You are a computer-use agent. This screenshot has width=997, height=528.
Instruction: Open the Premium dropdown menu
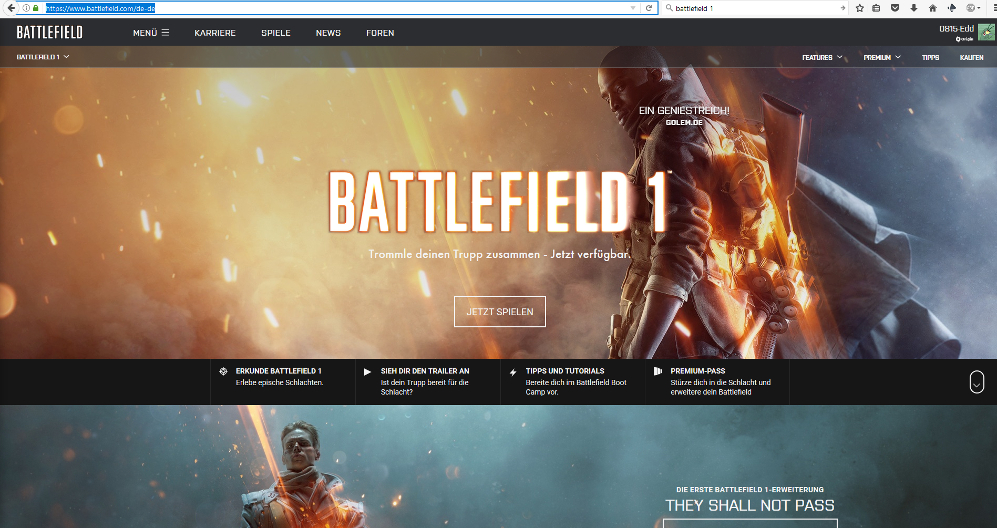coord(882,58)
